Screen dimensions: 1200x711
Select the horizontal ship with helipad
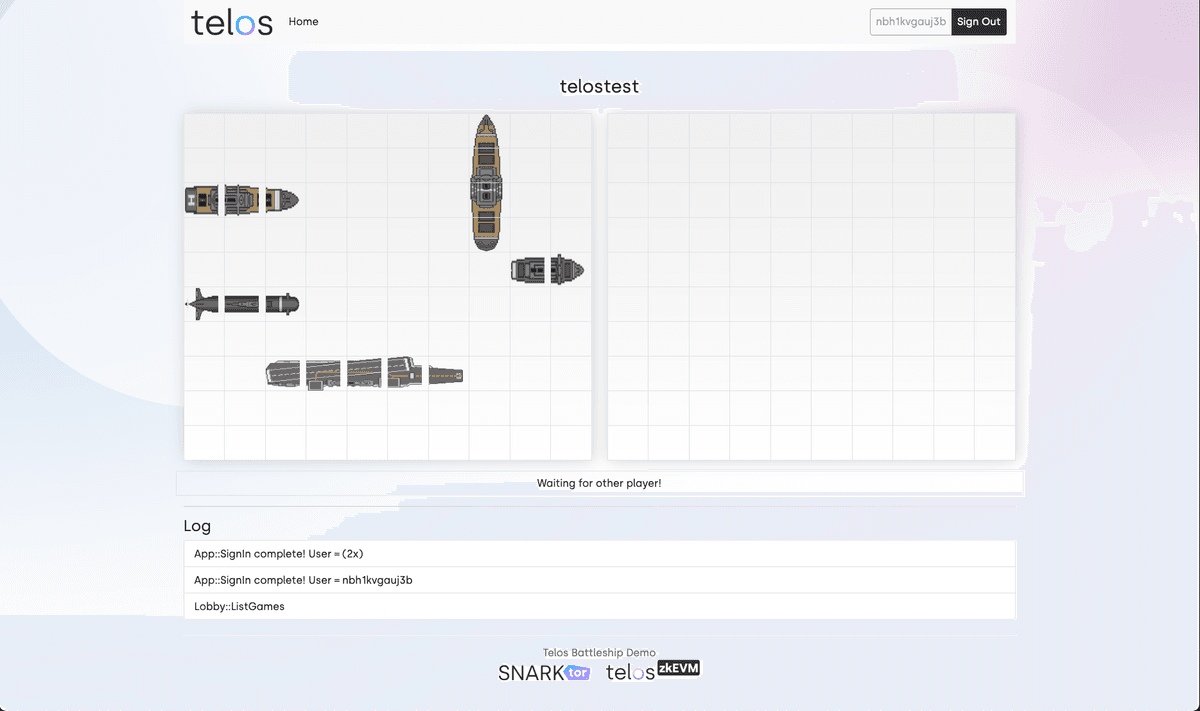click(243, 201)
